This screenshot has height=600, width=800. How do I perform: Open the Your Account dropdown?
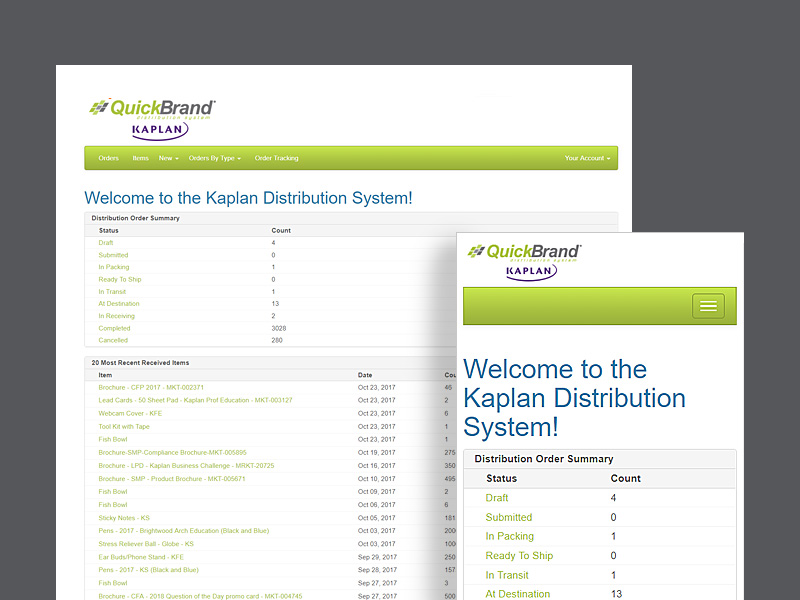(x=587, y=158)
